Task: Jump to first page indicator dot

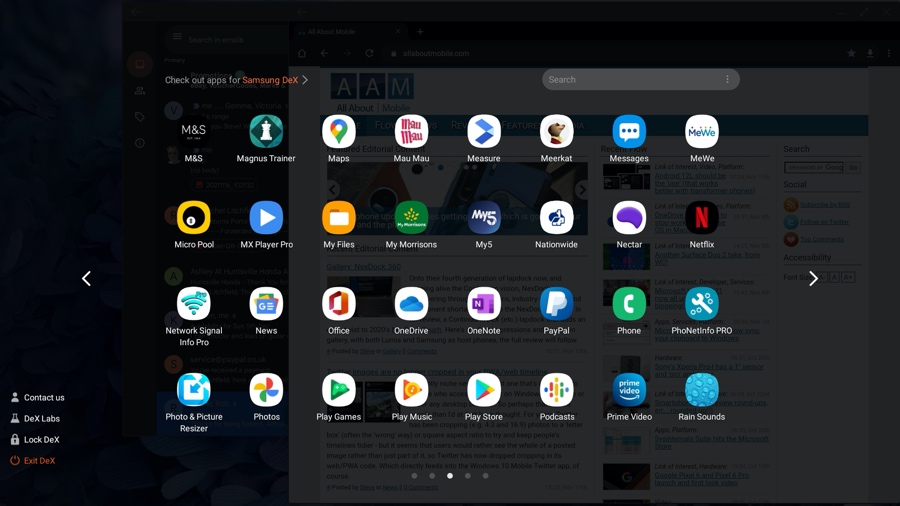Action: coord(414,476)
